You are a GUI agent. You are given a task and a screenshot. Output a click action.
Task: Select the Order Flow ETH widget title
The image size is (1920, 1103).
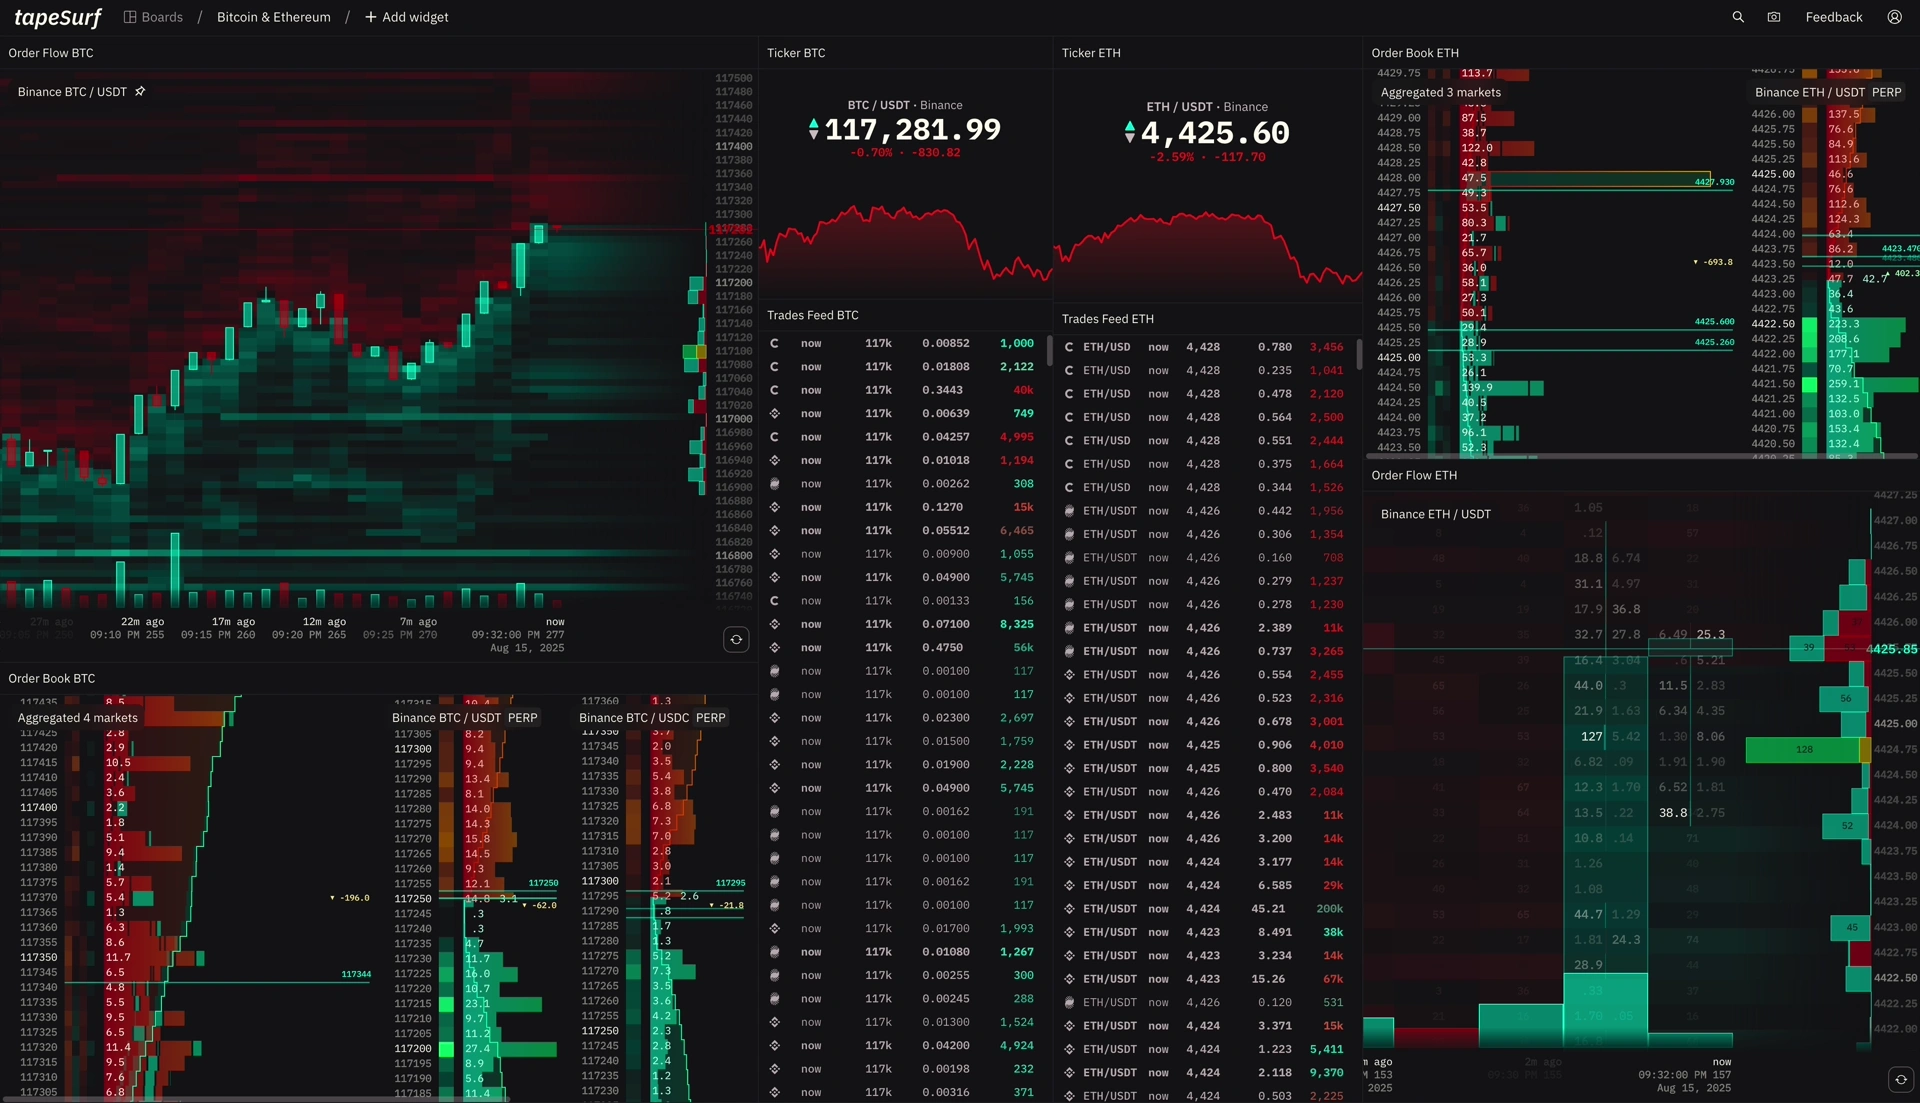pos(1413,475)
